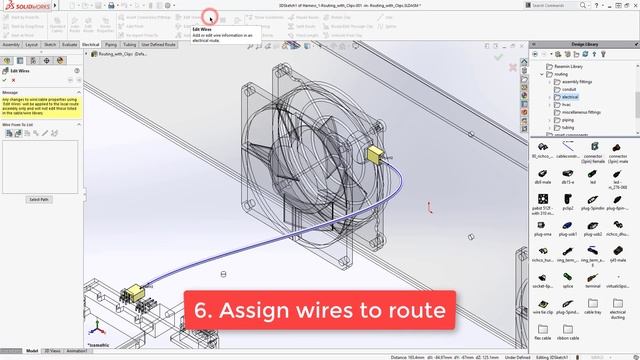
Task: Collapse the routing folder in Design Library
Action: pyautogui.click(x=542, y=74)
